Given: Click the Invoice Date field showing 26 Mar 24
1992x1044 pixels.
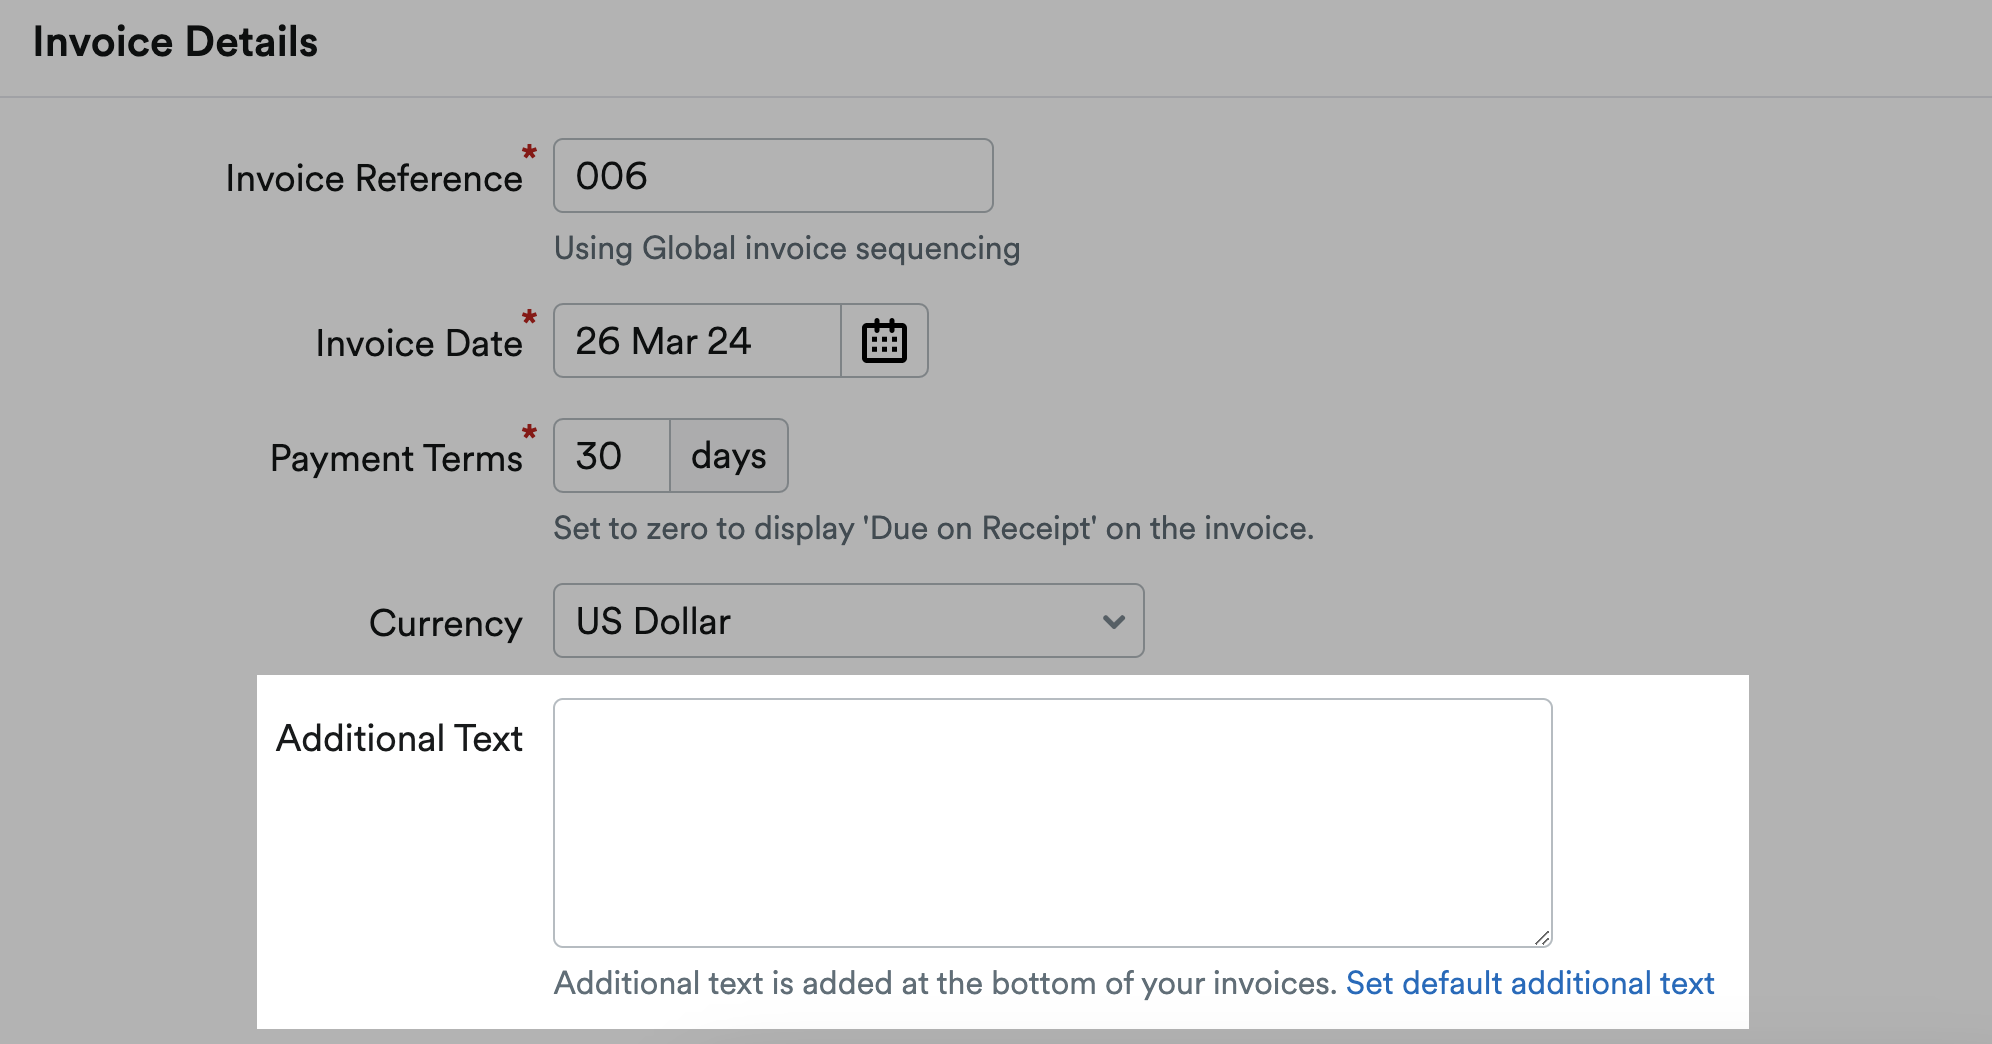Looking at the screenshot, I should coord(695,340).
